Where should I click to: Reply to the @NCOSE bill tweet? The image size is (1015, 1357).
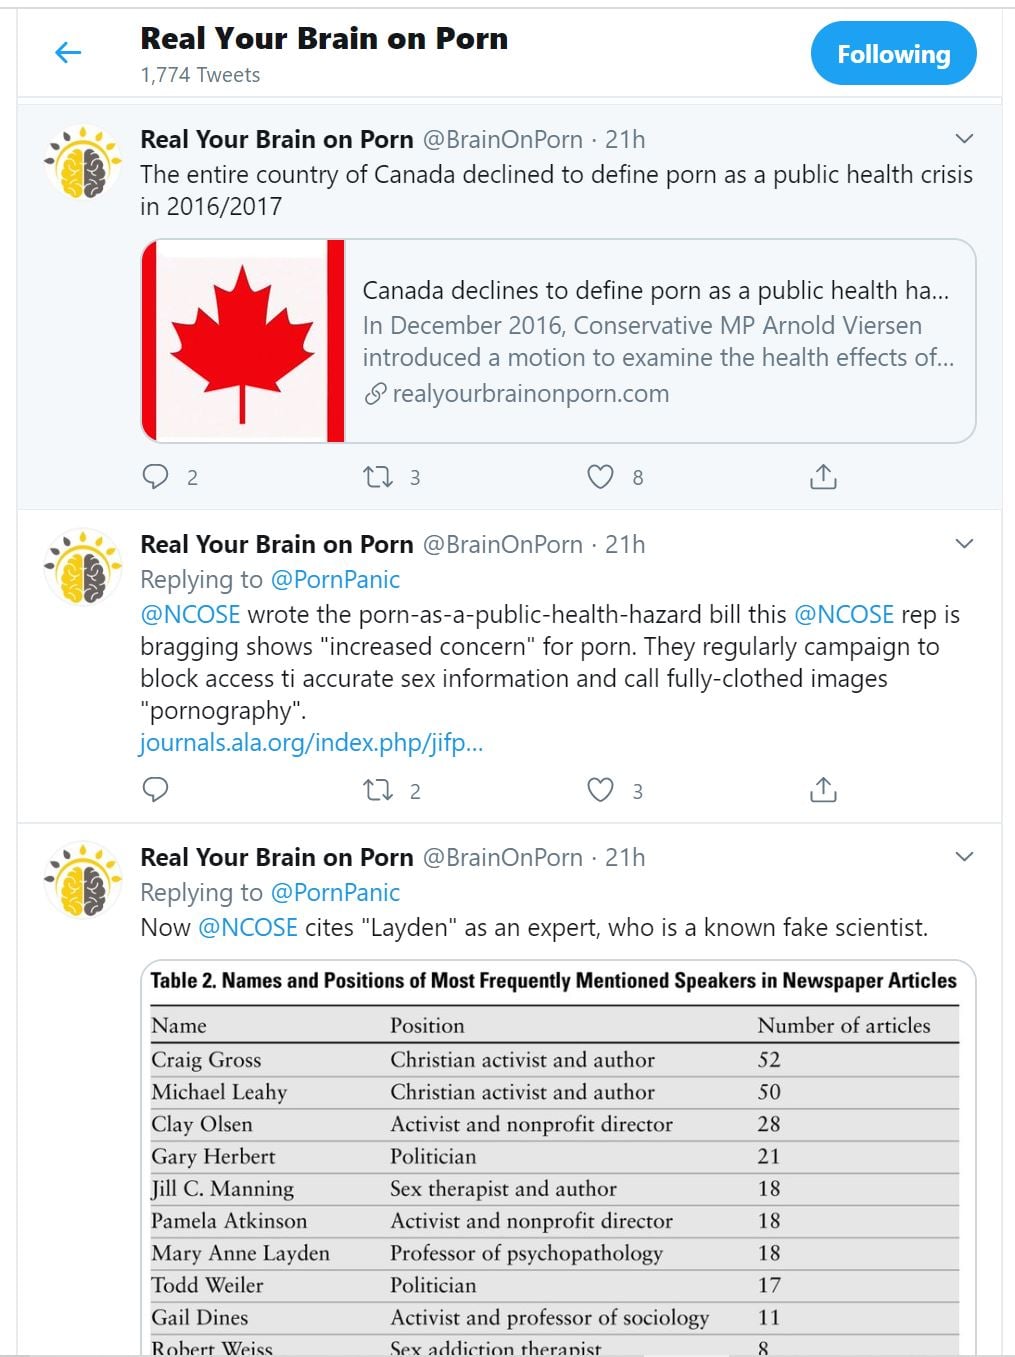click(155, 790)
